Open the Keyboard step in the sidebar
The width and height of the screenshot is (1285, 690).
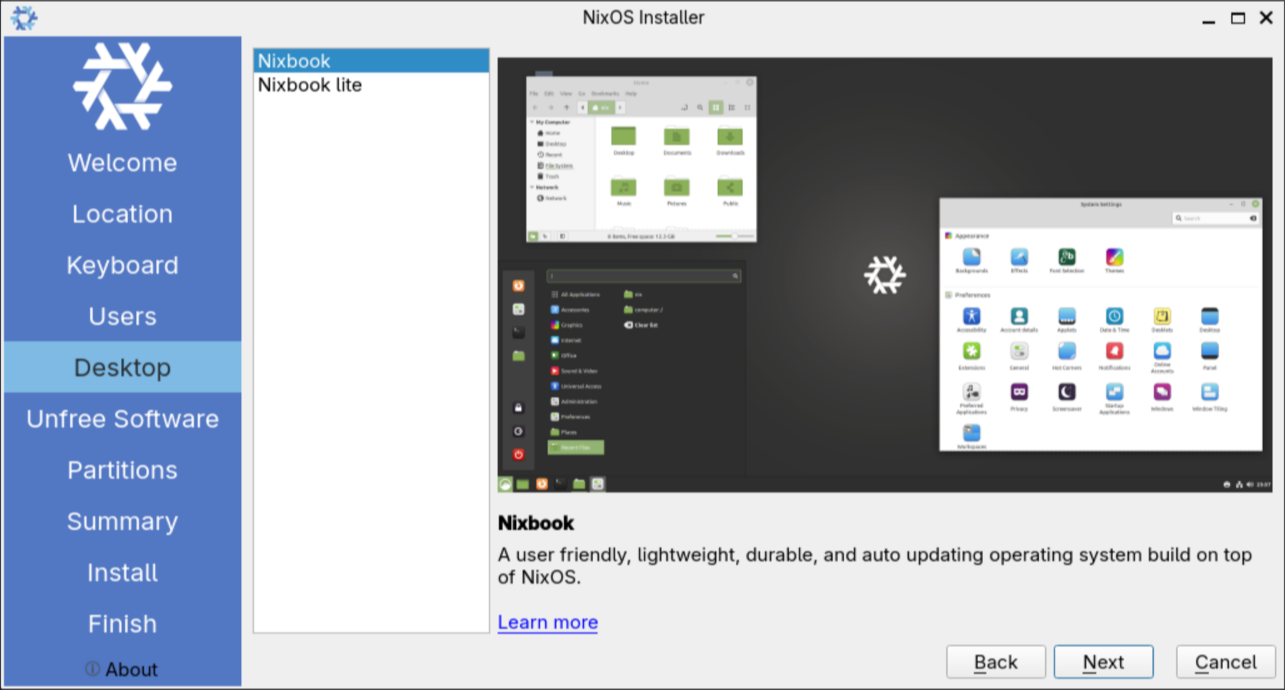coord(122,265)
